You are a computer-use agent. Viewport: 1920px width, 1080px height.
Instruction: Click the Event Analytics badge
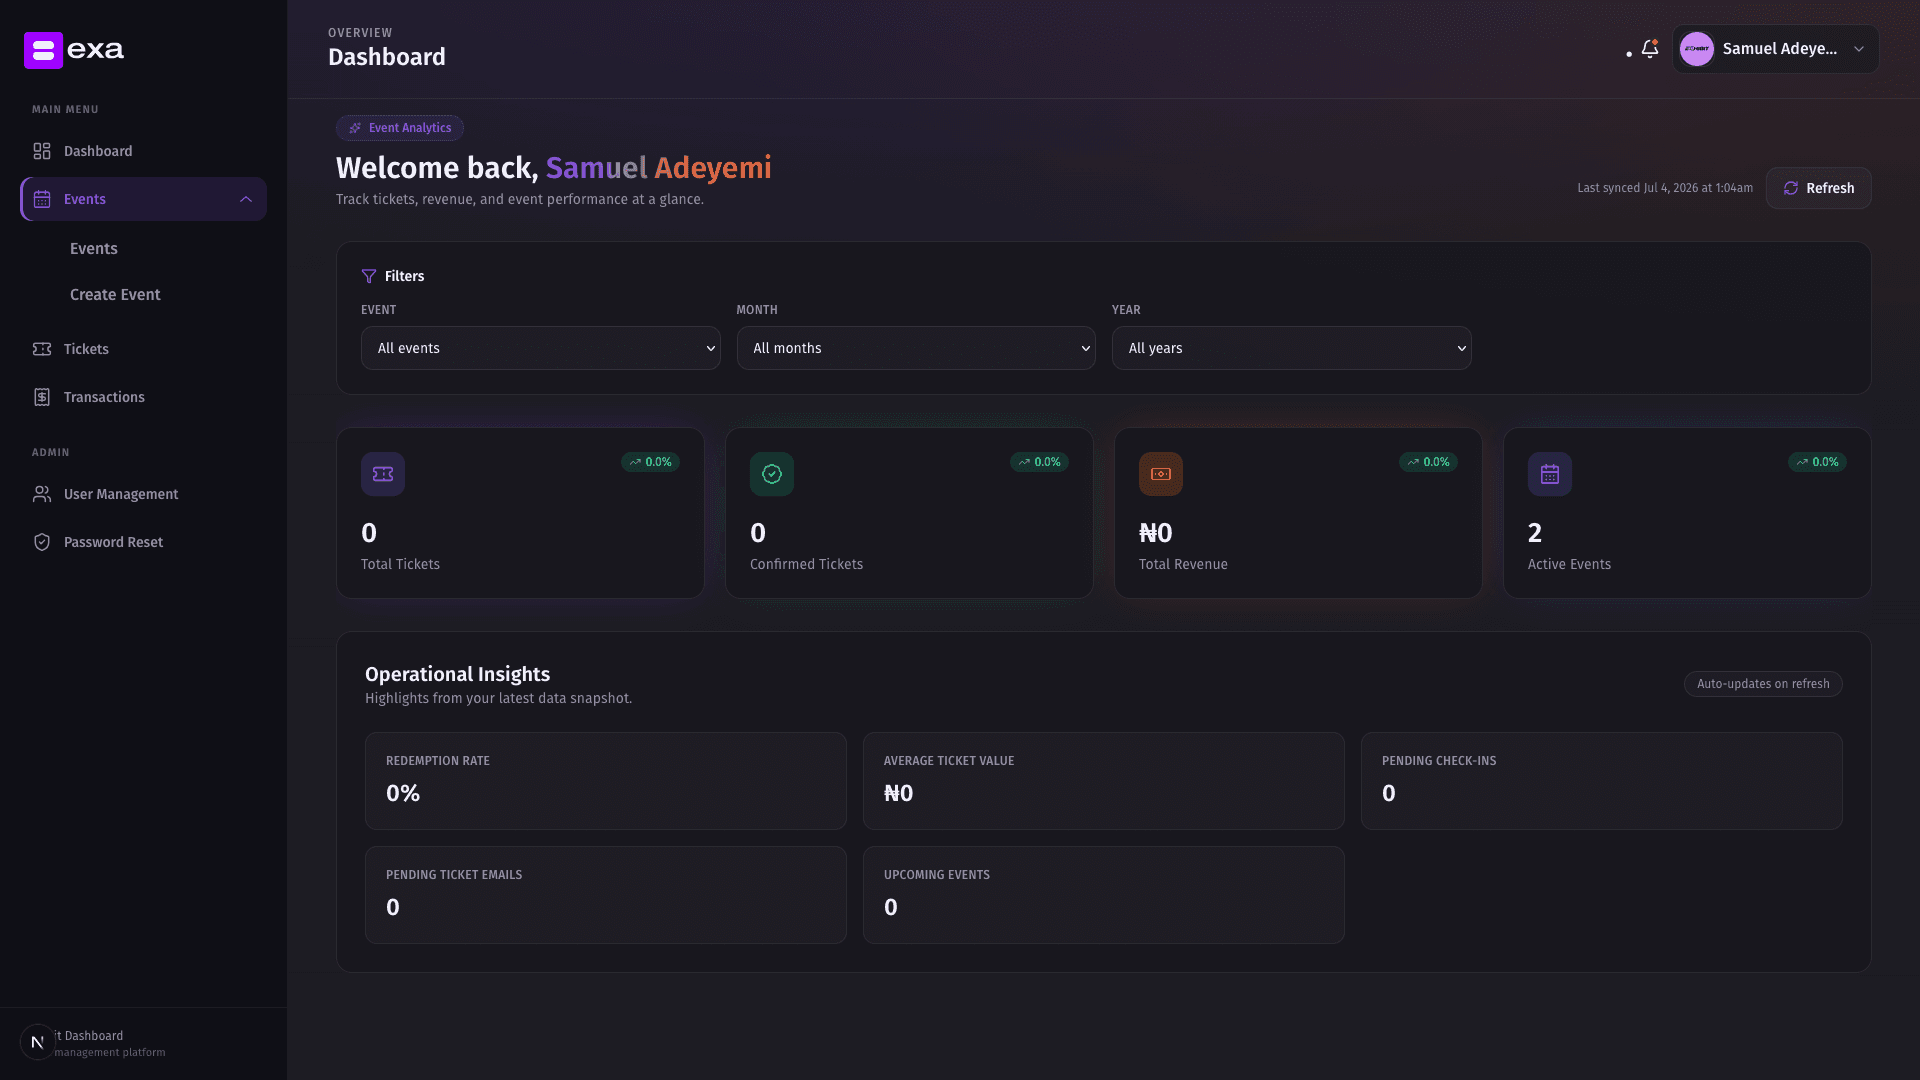coord(400,128)
